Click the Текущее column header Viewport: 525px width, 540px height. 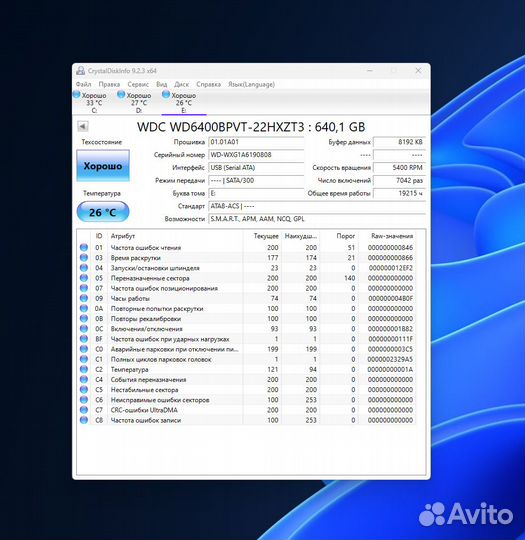pyautogui.click(x=266, y=236)
